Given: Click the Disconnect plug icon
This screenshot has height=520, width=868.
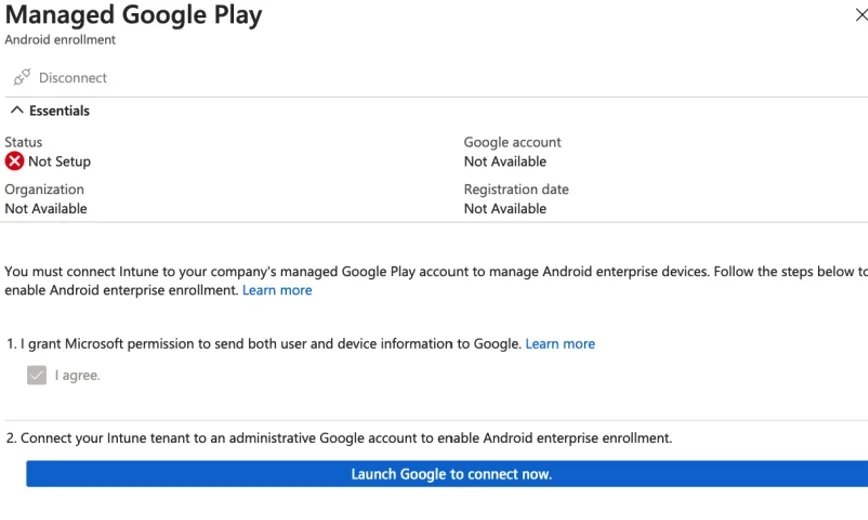Looking at the screenshot, I should (x=22, y=77).
